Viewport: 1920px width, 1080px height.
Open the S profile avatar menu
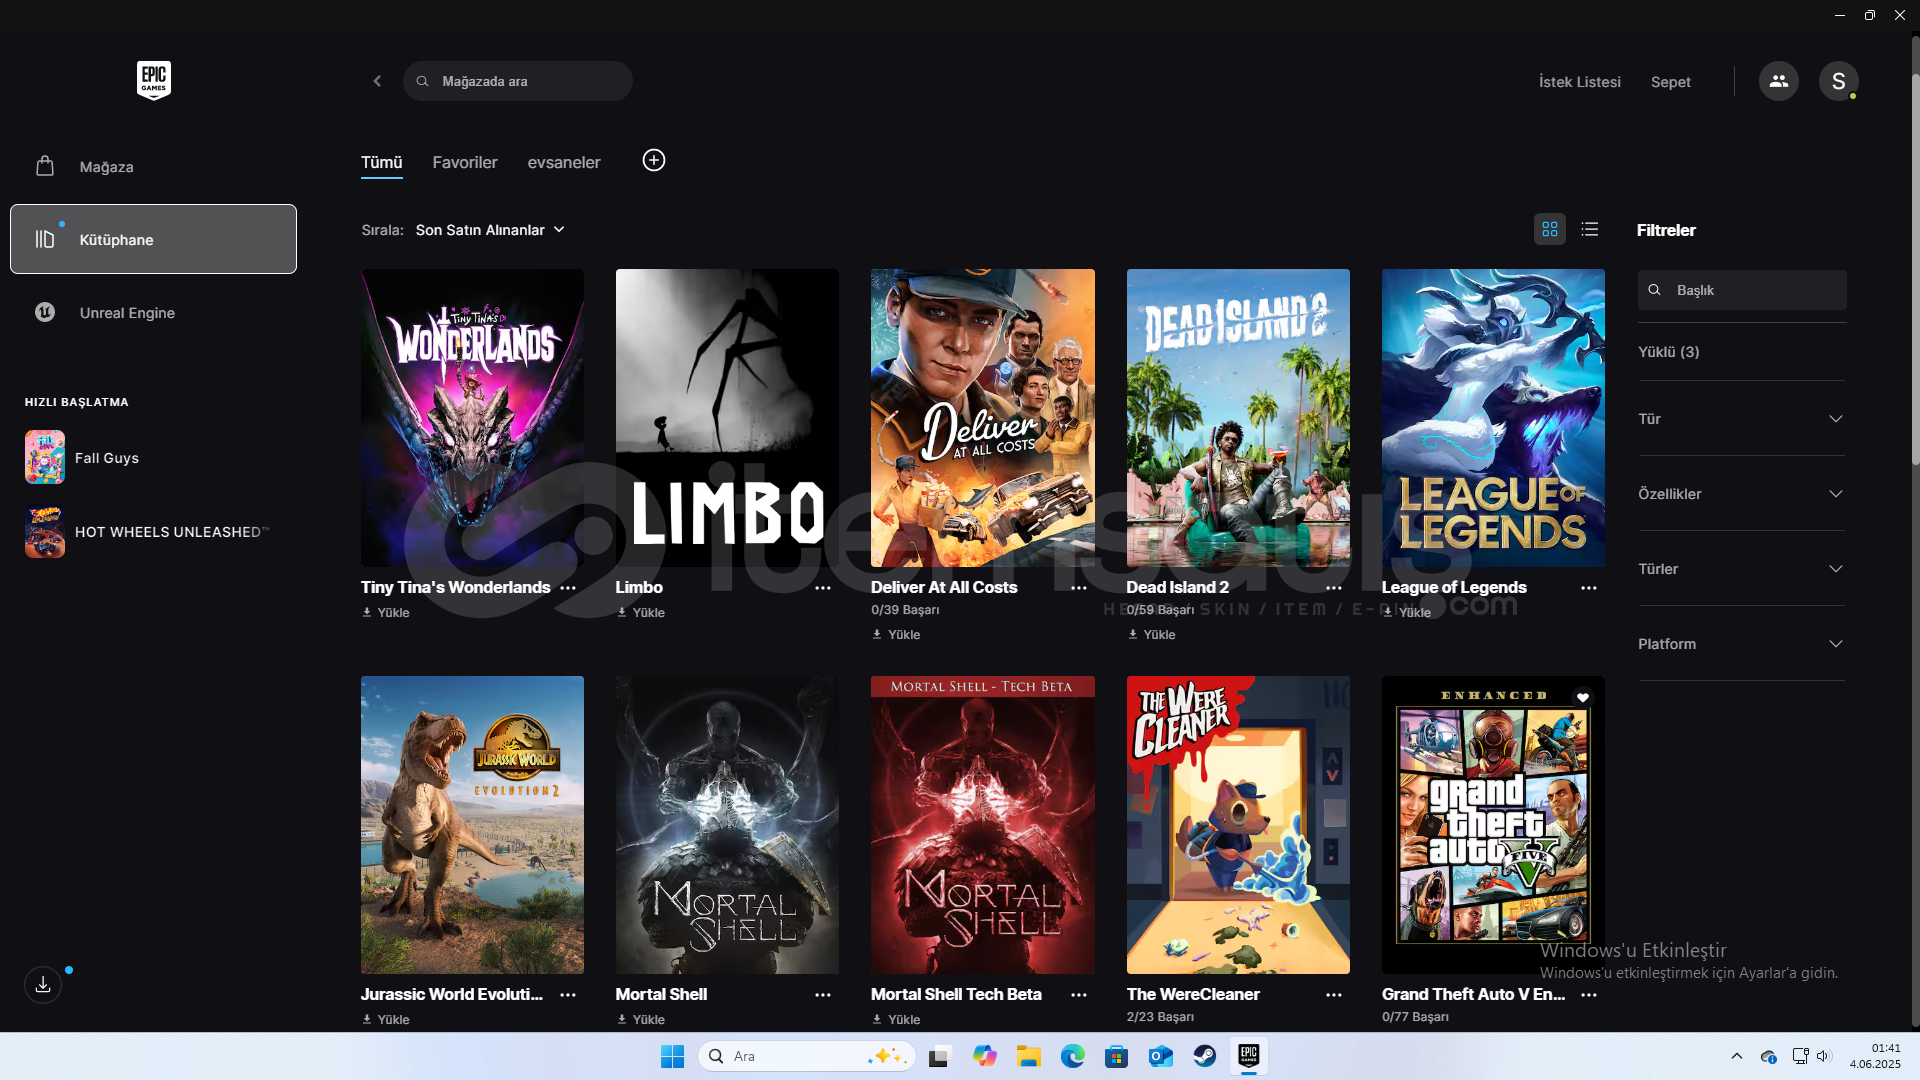[x=1838, y=81]
